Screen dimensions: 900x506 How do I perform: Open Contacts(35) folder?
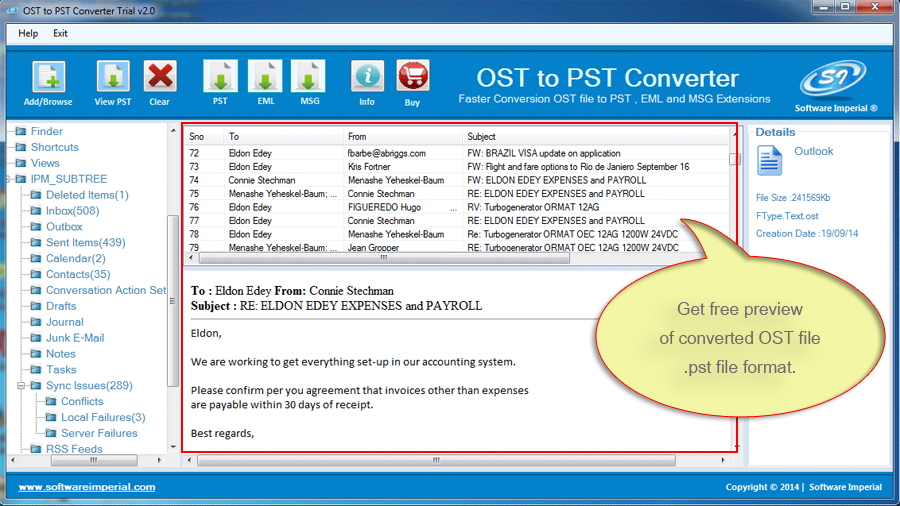pyautogui.click(x=78, y=274)
